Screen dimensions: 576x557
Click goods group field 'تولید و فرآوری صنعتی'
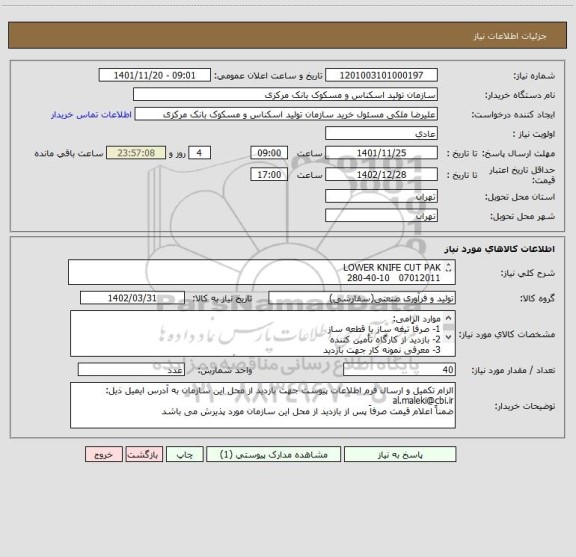pos(362,298)
